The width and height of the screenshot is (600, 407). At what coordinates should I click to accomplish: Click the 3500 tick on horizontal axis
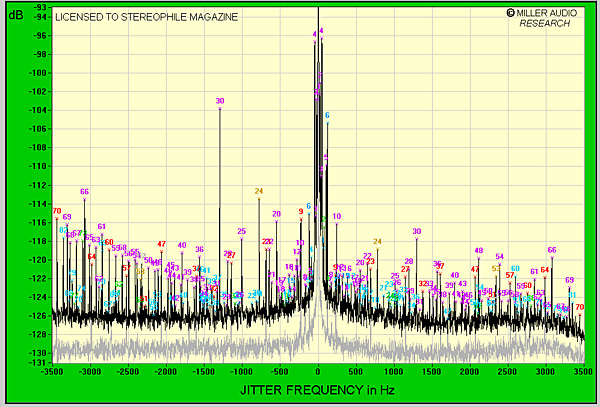pos(583,370)
